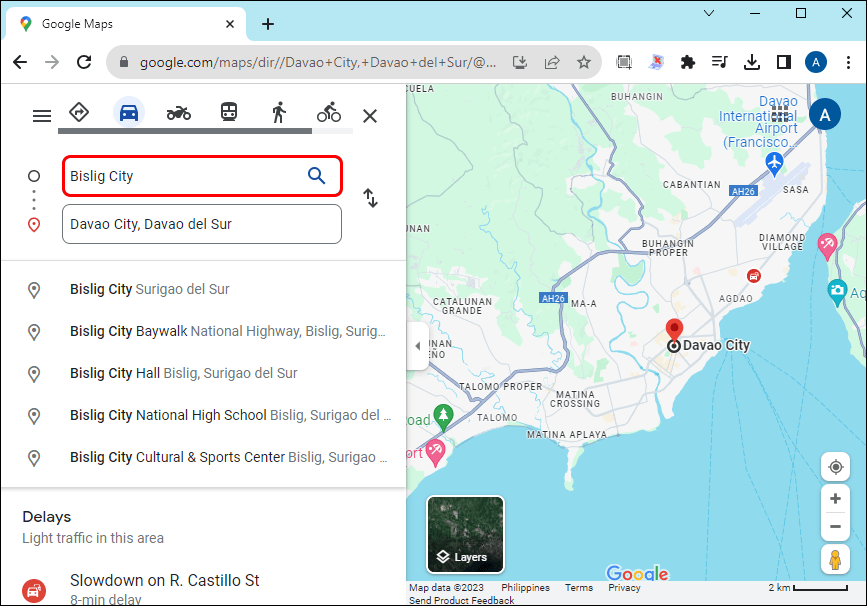The height and width of the screenshot is (606, 867).
Task: Share this page from address bar
Action: (x=552, y=62)
